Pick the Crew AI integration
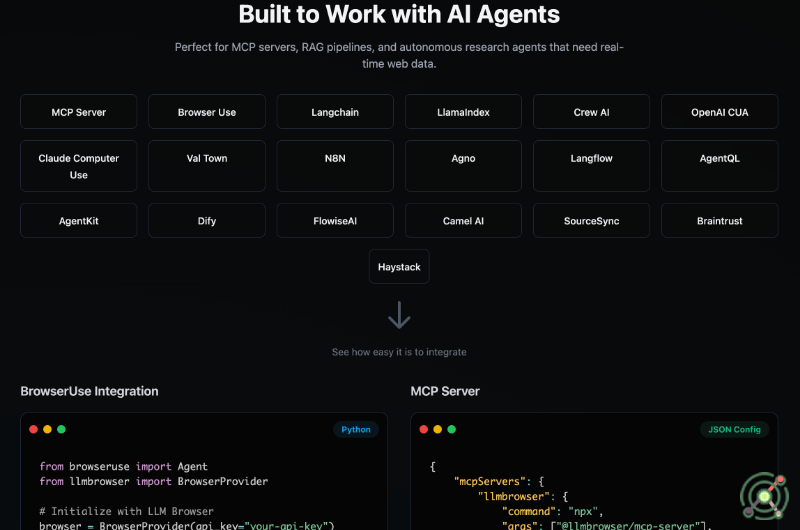 click(591, 112)
